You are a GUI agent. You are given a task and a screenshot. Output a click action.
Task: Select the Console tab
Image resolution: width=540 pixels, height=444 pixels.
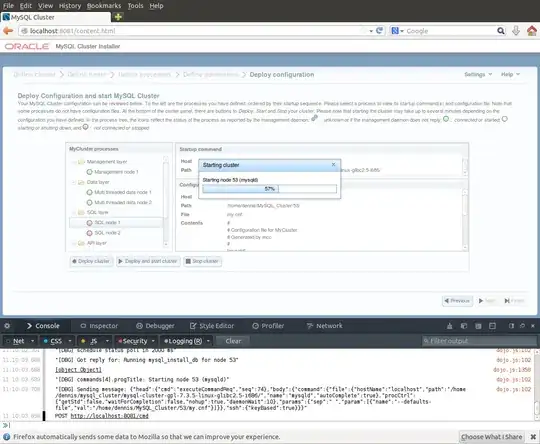tap(43, 326)
